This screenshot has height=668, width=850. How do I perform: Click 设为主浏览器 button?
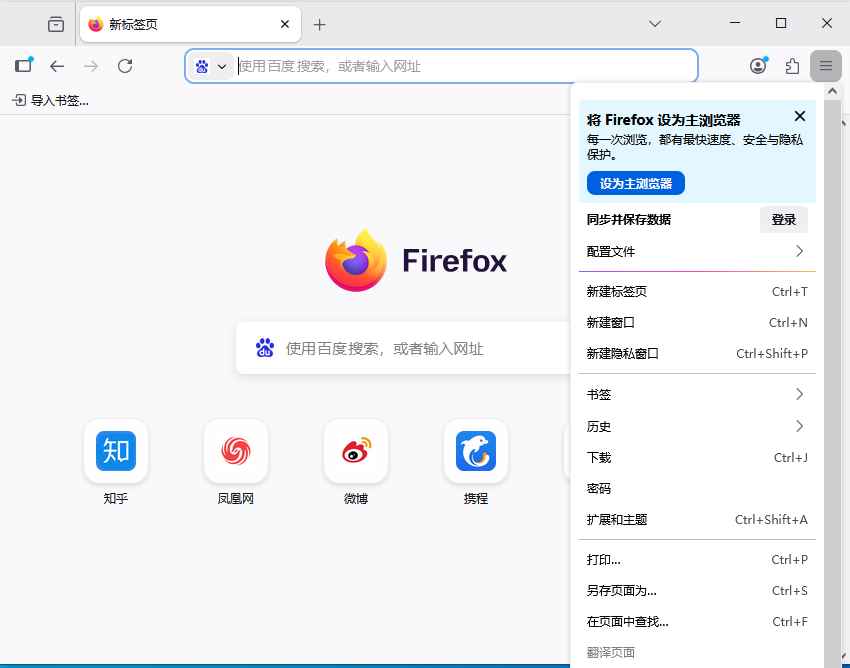(x=635, y=183)
